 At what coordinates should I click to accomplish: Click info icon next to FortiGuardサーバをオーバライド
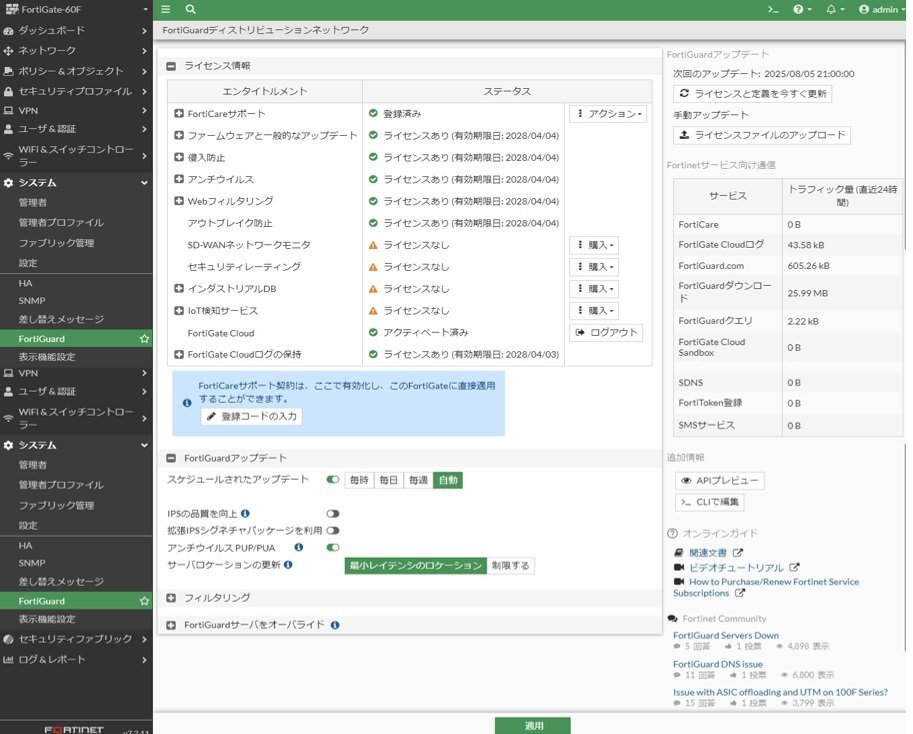point(335,625)
